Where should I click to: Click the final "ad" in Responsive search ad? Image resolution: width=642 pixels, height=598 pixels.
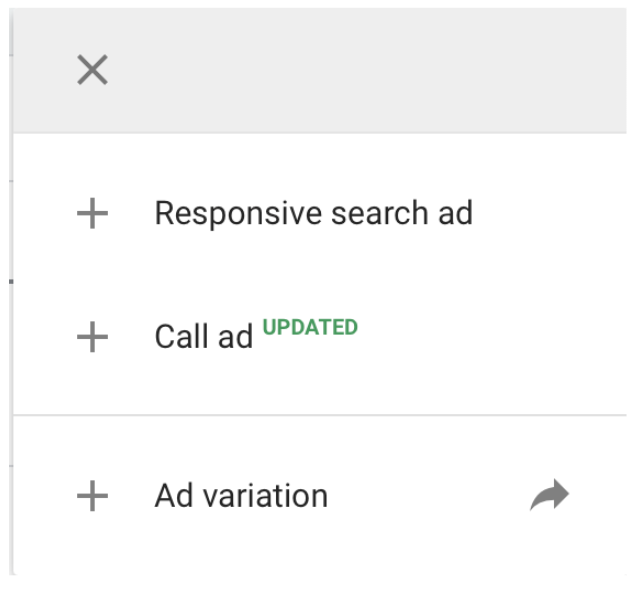pos(455,214)
